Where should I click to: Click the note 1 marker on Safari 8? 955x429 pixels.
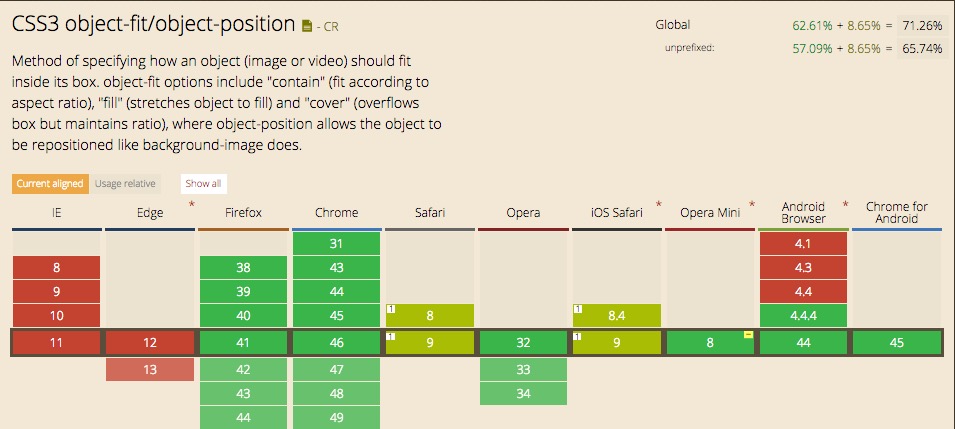tap(391, 309)
